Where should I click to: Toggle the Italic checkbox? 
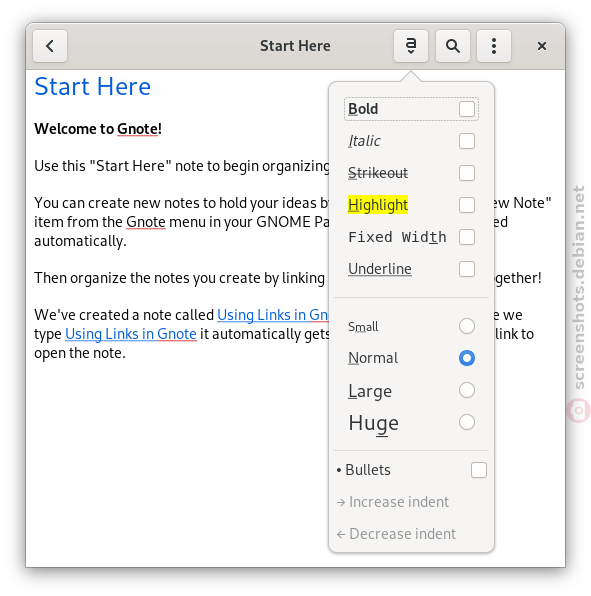tap(466, 141)
